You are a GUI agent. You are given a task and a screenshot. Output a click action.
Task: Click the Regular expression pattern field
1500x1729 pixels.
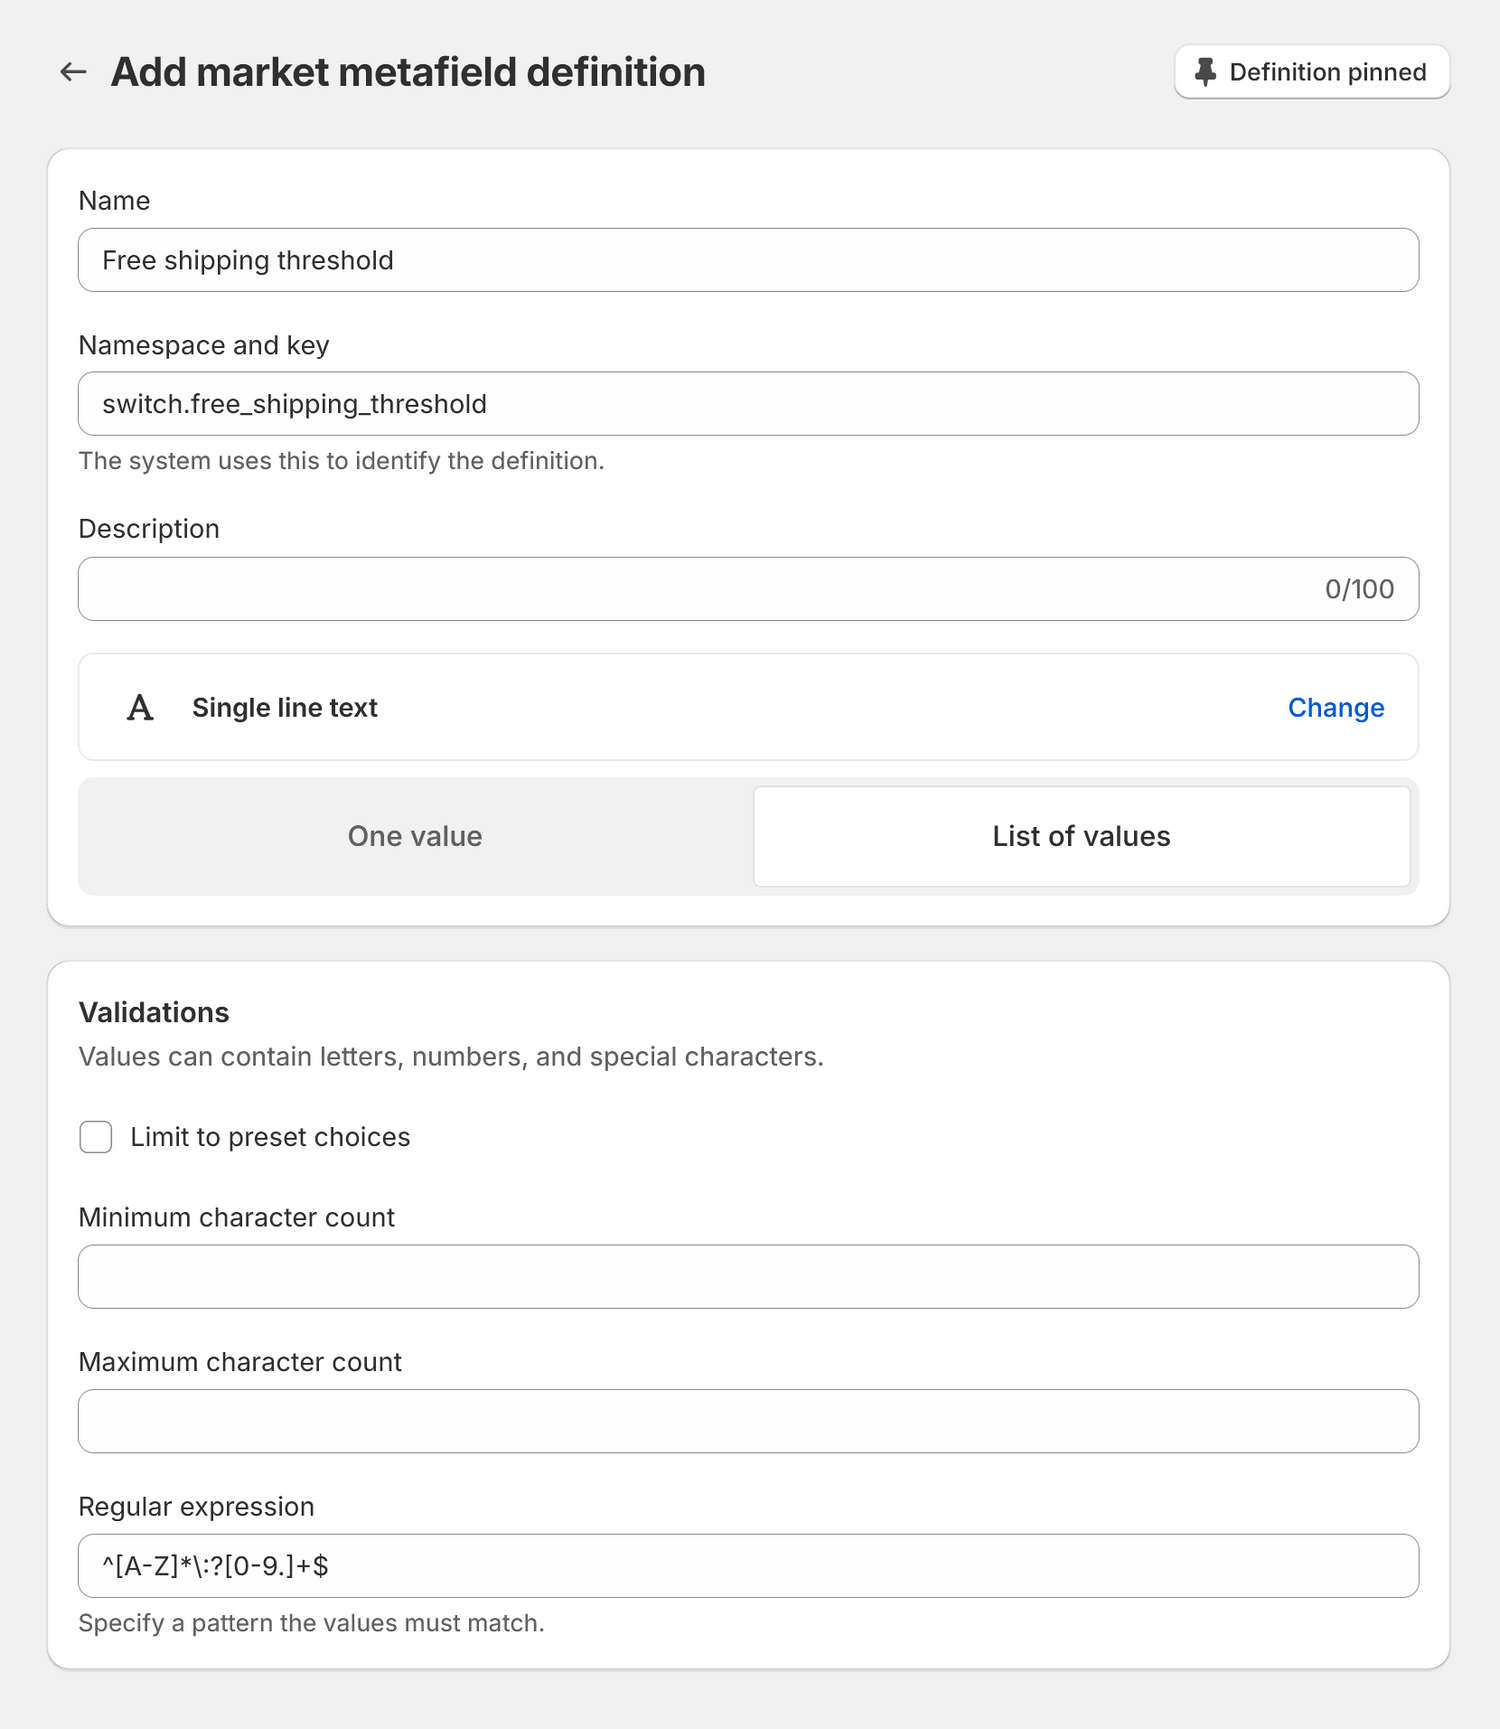tap(748, 1566)
